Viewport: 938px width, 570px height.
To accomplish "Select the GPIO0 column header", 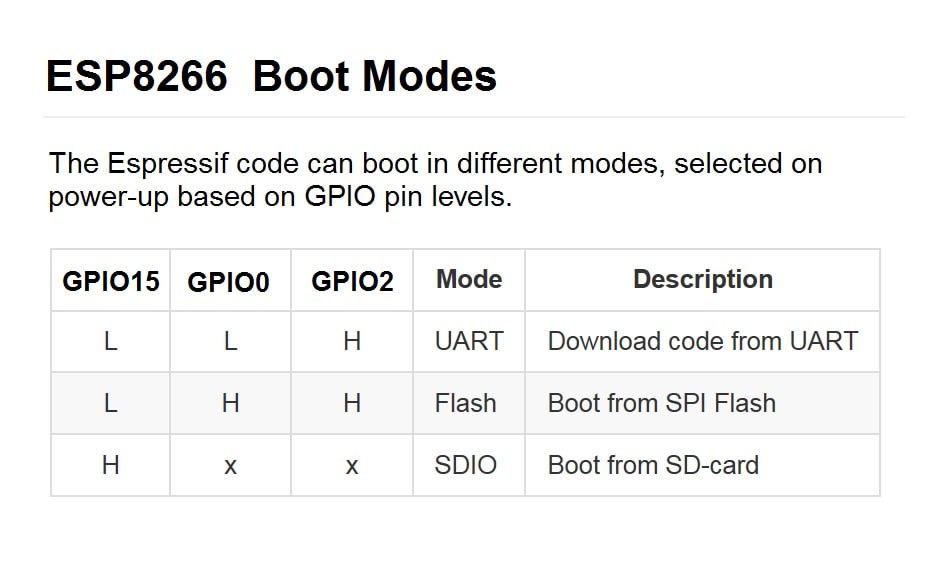I will [229, 282].
